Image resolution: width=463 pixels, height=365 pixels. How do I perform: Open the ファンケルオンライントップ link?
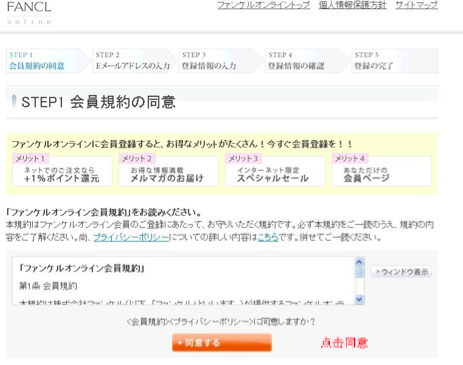263,5
